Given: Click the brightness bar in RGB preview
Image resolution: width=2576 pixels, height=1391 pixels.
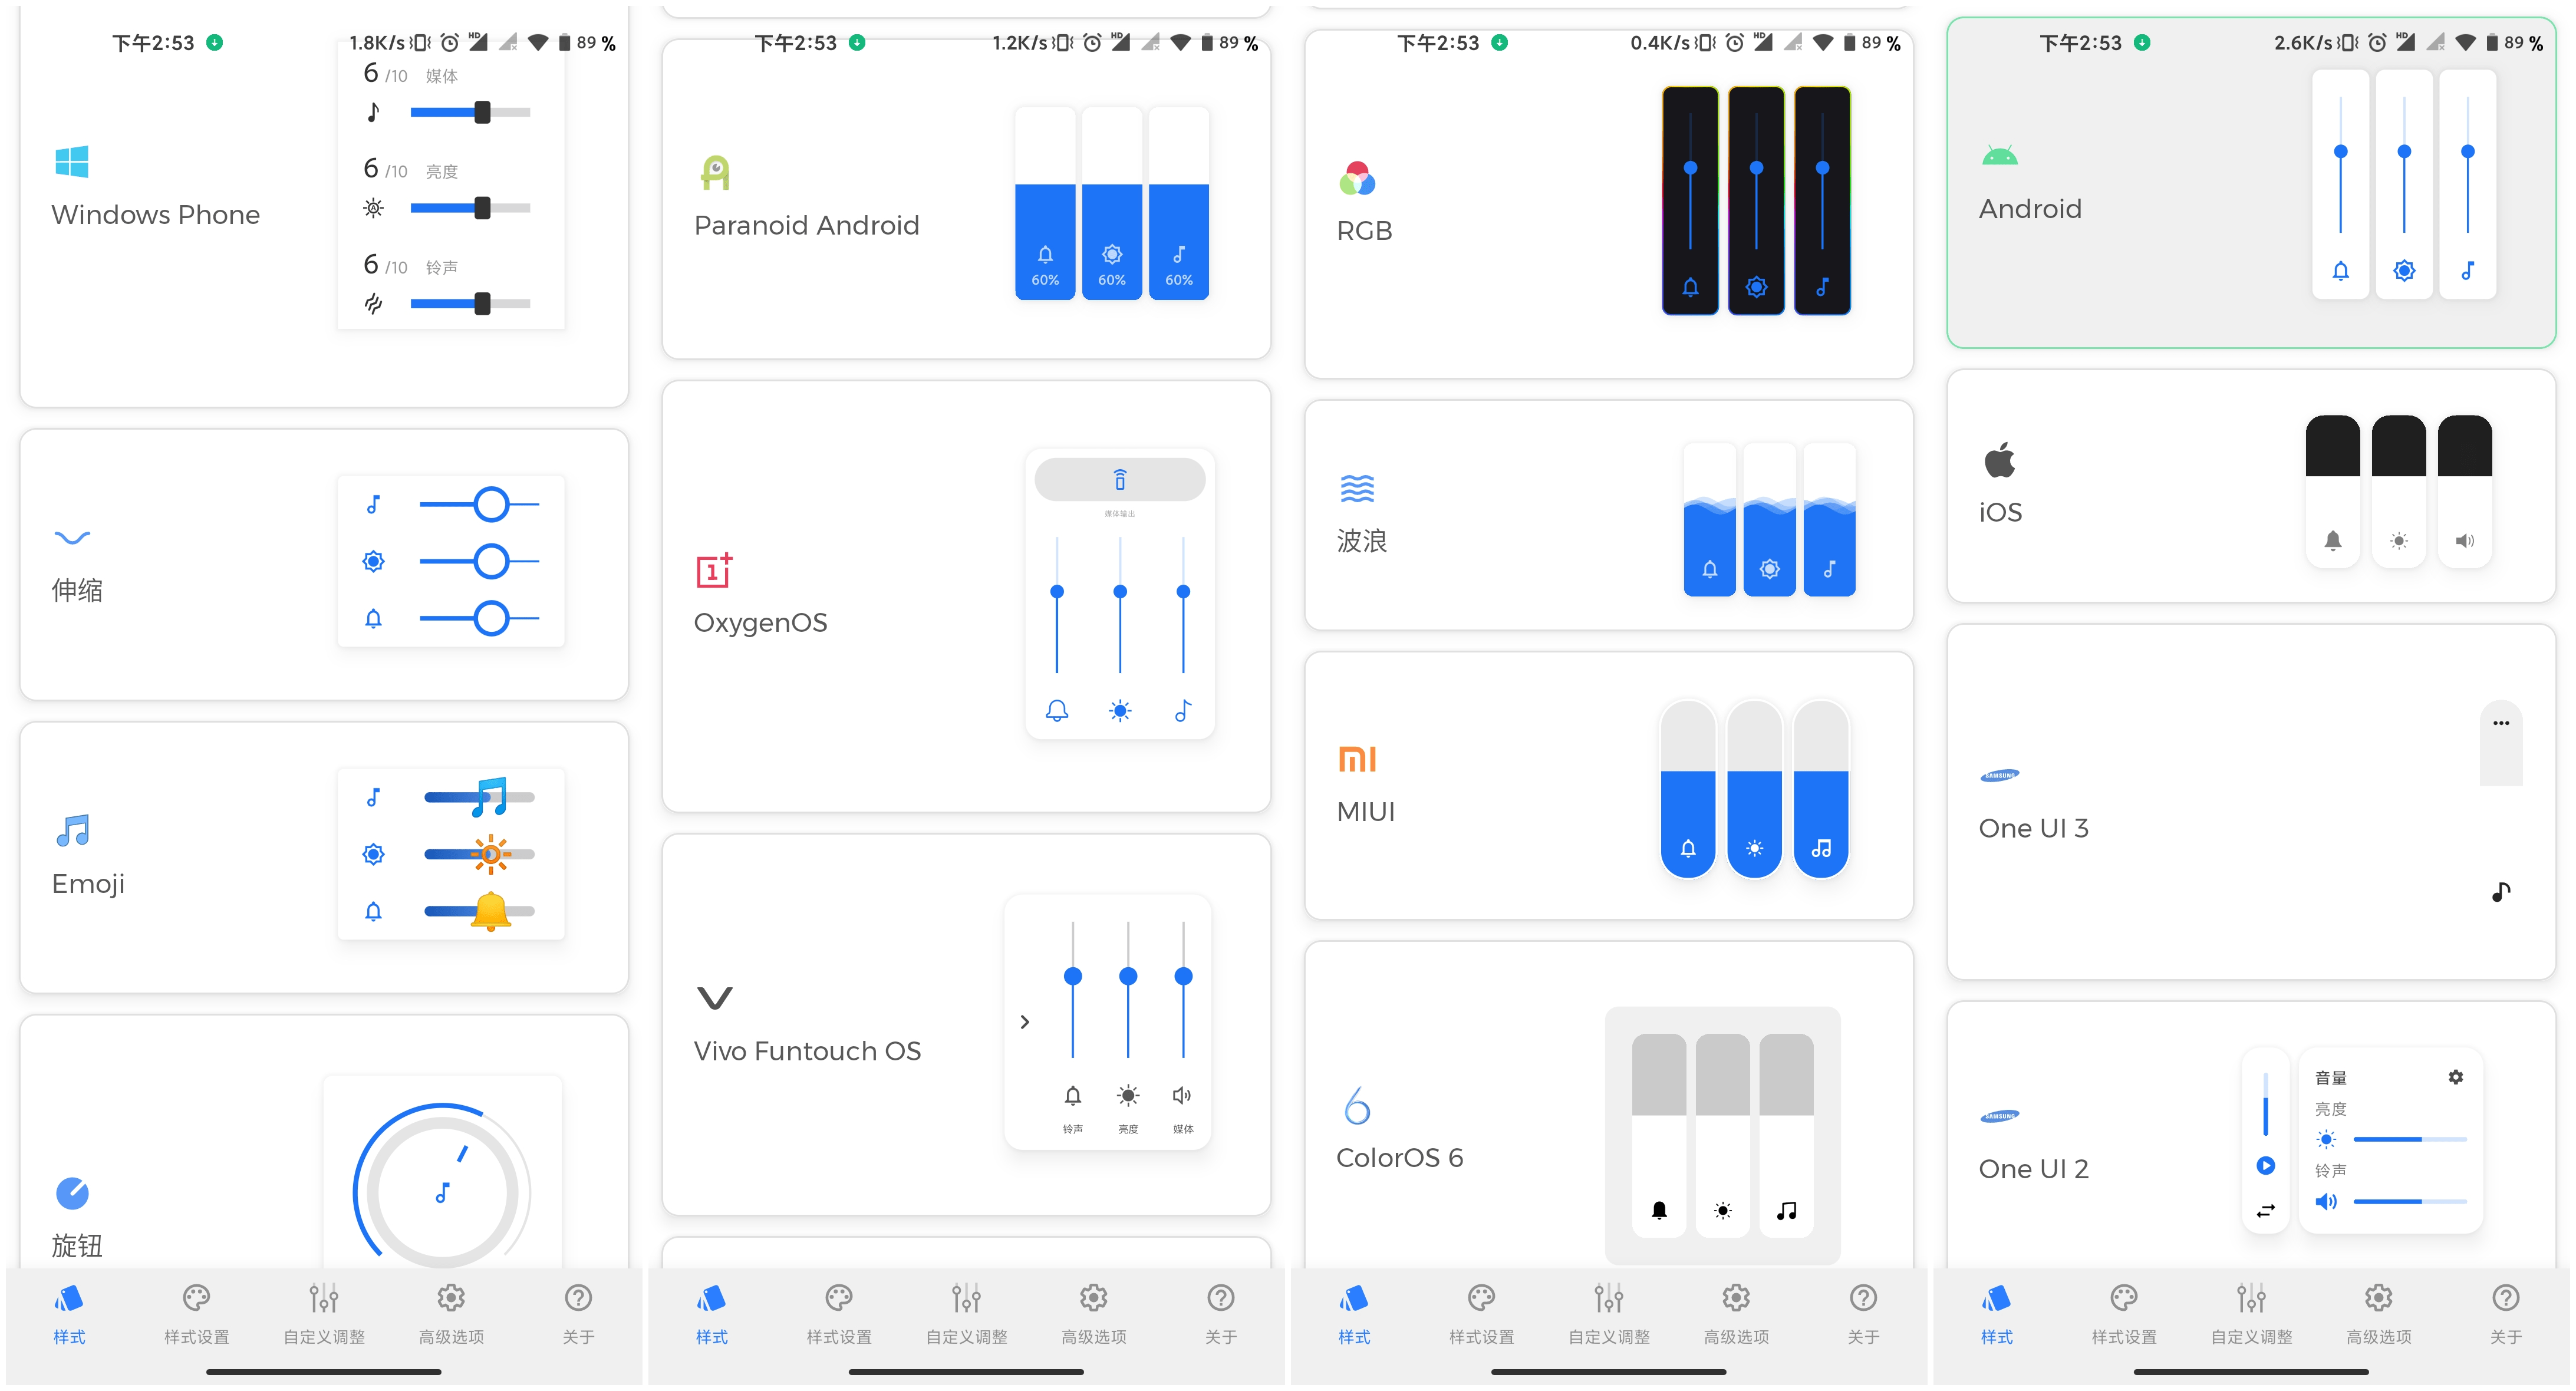Looking at the screenshot, I should coord(1756,200).
